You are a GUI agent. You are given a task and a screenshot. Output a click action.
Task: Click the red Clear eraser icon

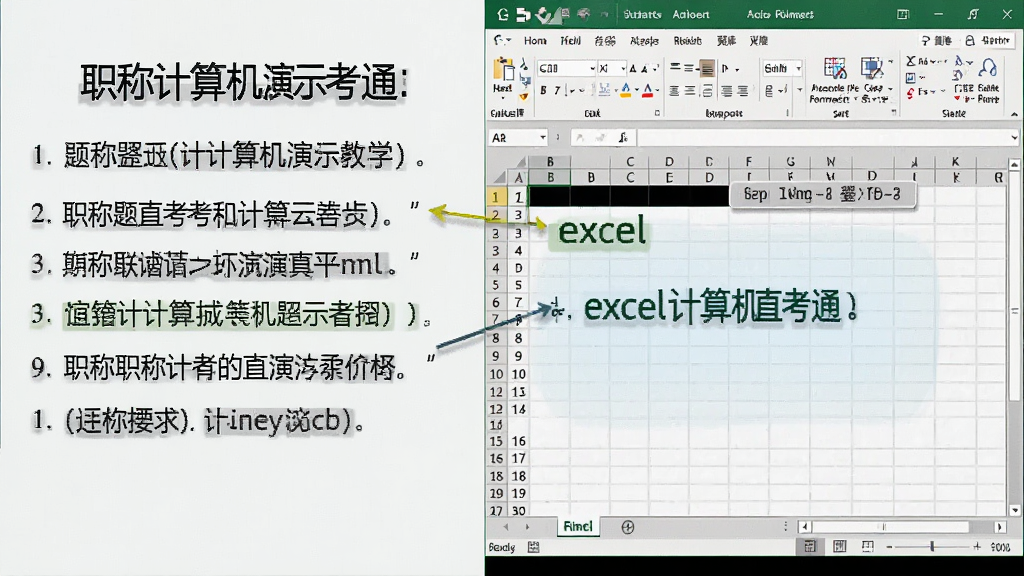[x=910, y=93]
